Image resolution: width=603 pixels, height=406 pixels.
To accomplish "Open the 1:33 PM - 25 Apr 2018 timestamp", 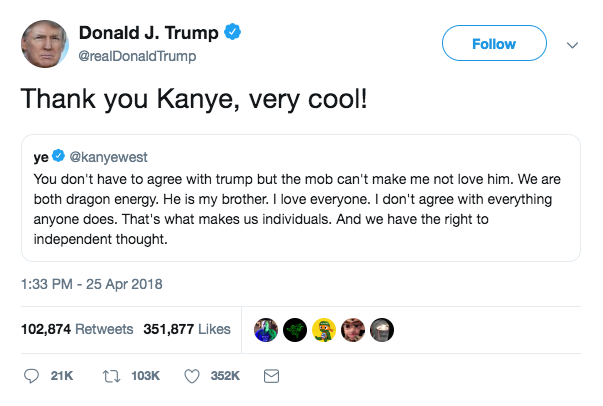I will pos(91,285).
